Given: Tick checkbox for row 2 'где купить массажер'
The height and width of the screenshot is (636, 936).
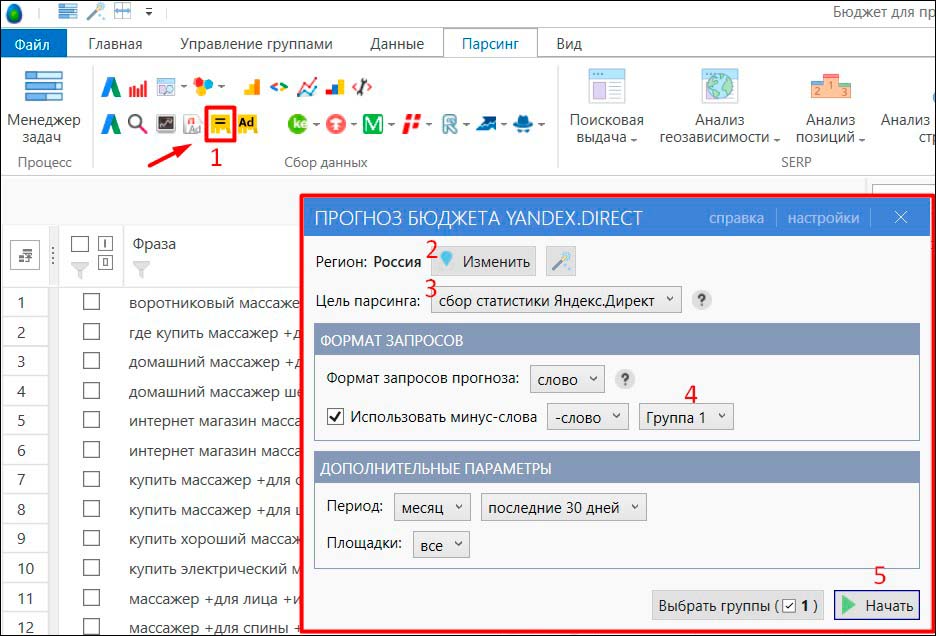Looking at the screenshot, I should pos(91,331).
